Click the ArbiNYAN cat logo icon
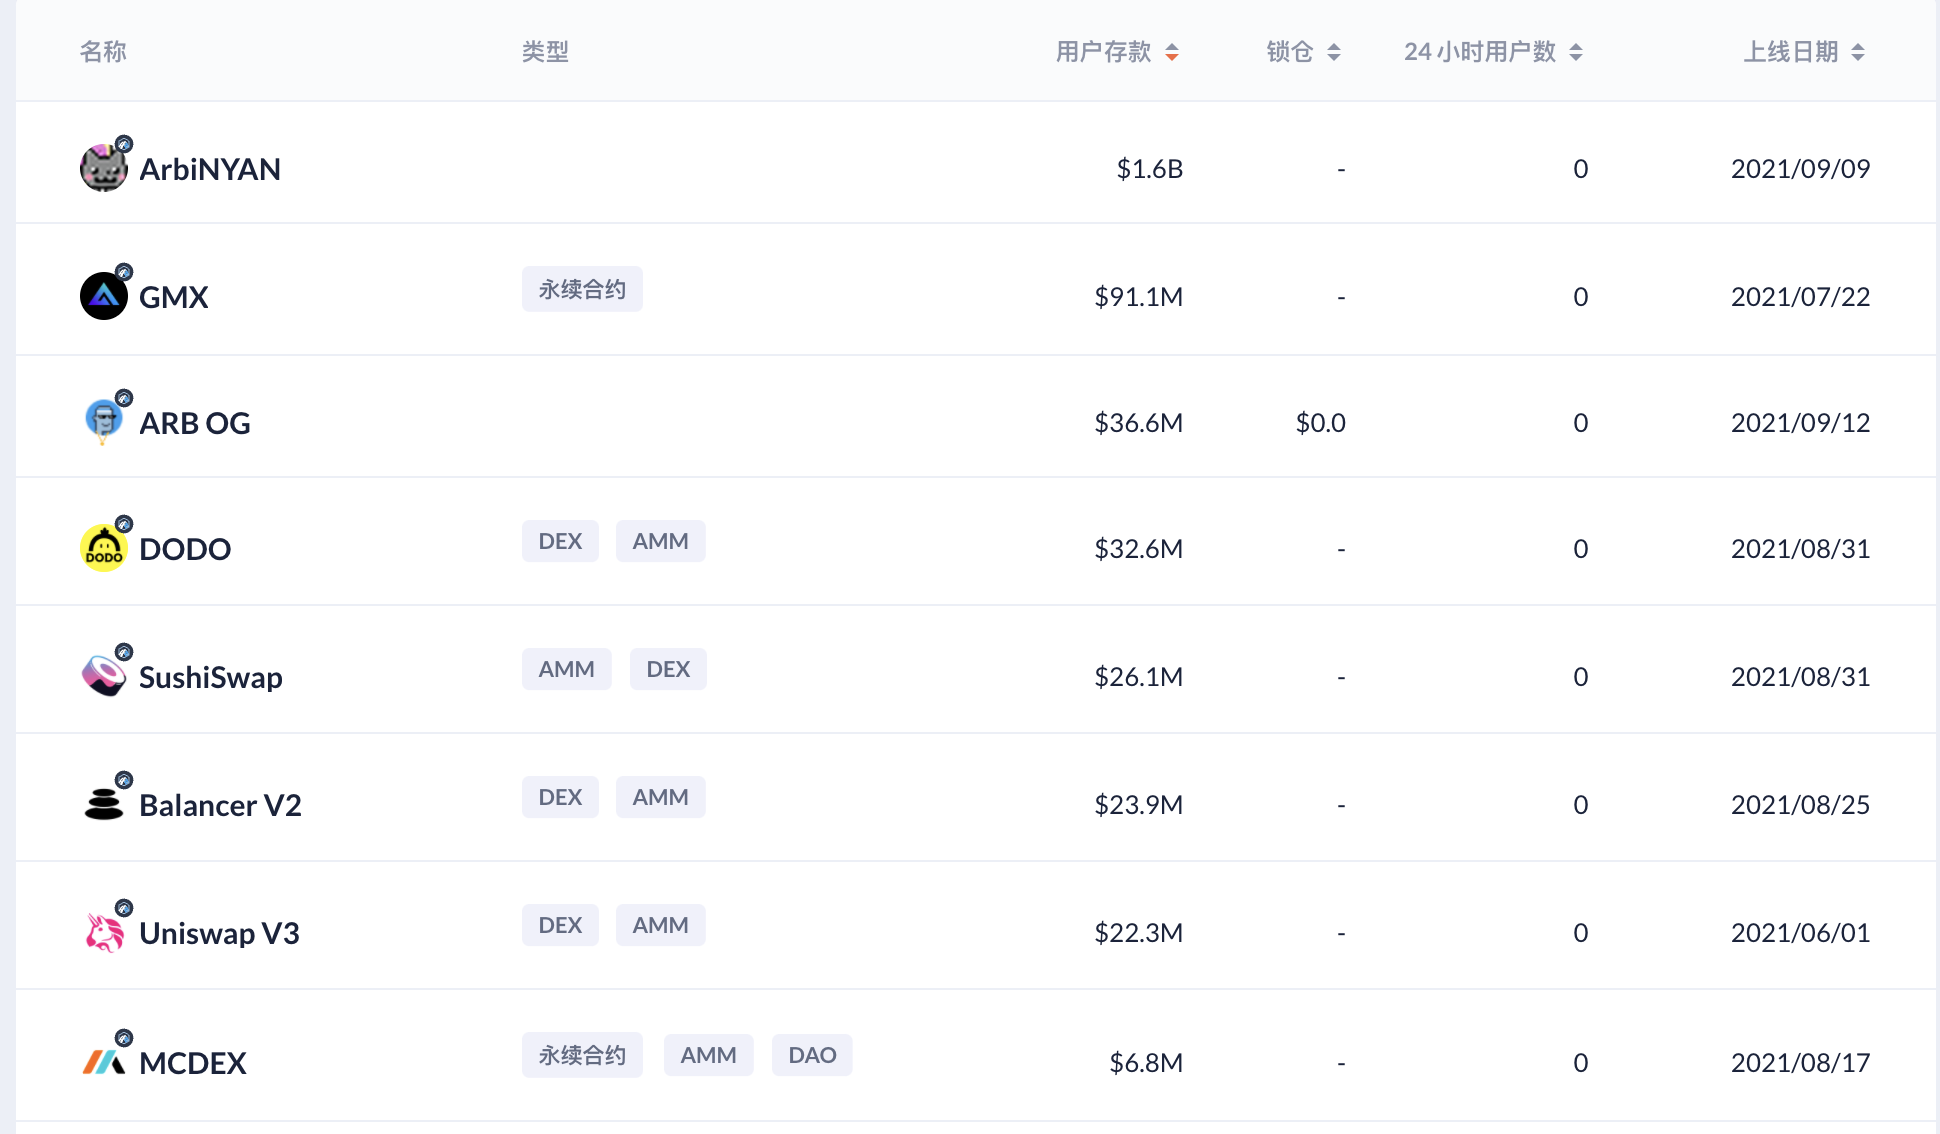 coord(103,168)
